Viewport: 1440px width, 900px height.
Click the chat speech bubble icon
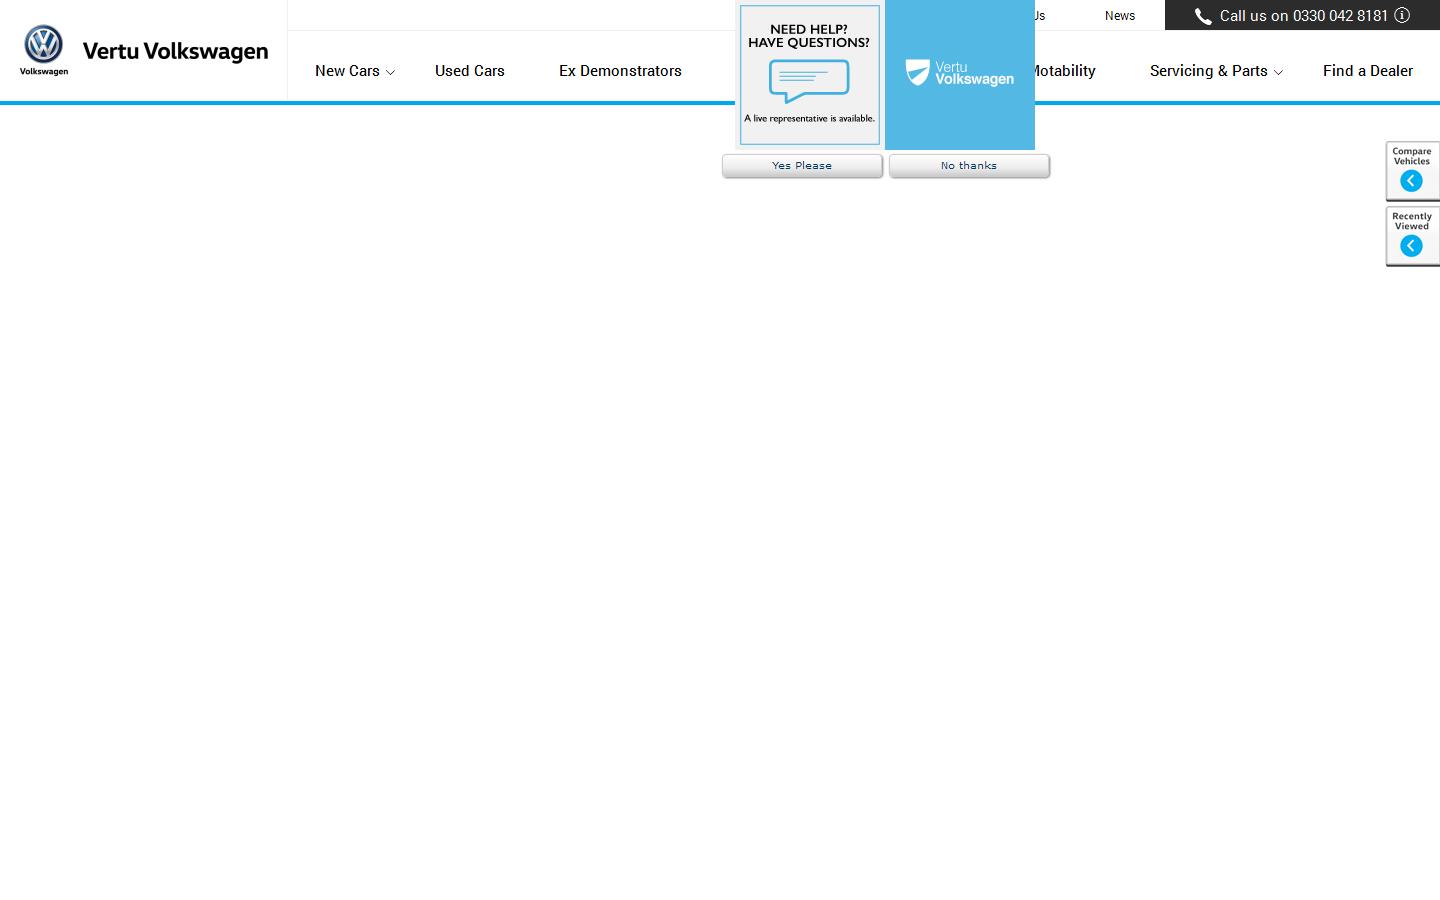pos(809,81)
